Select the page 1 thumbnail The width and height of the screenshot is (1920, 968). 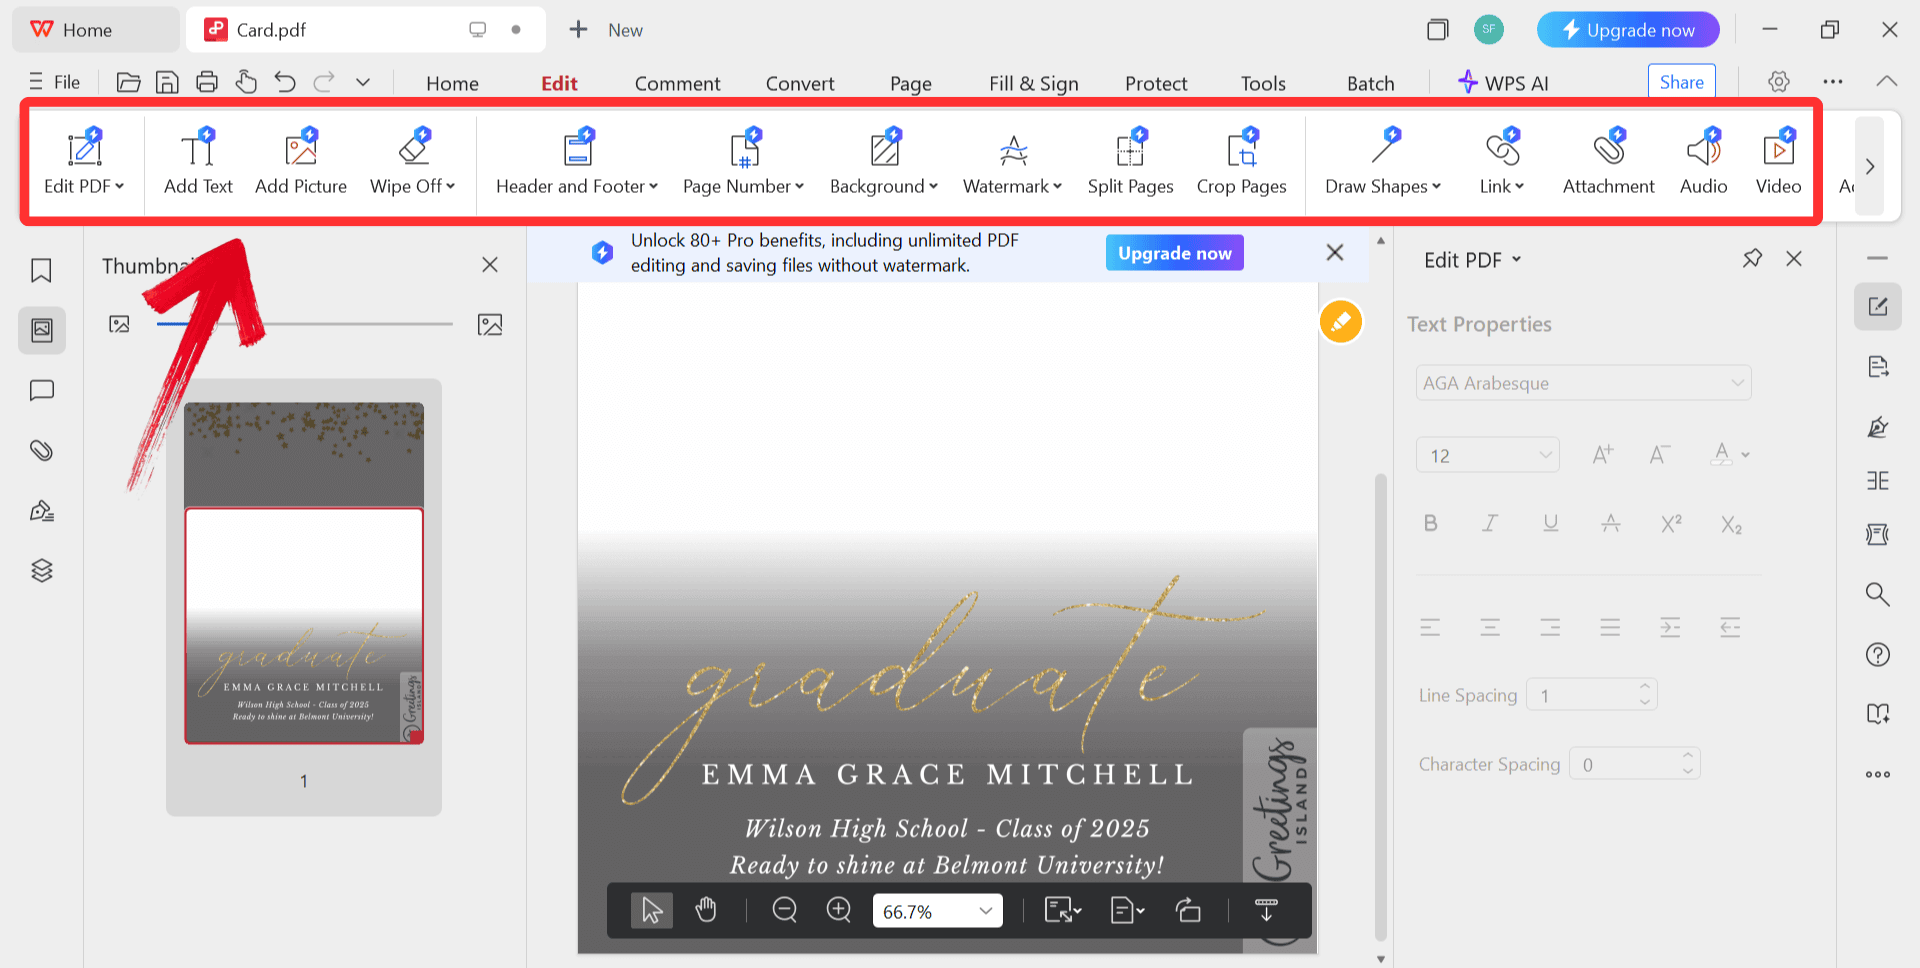tap(304, 574)
